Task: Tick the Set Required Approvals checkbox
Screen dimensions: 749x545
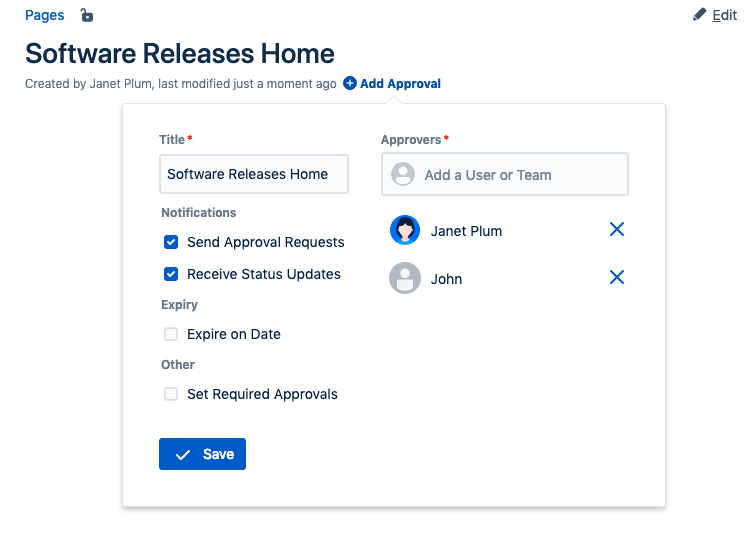Action: point(171,394)
